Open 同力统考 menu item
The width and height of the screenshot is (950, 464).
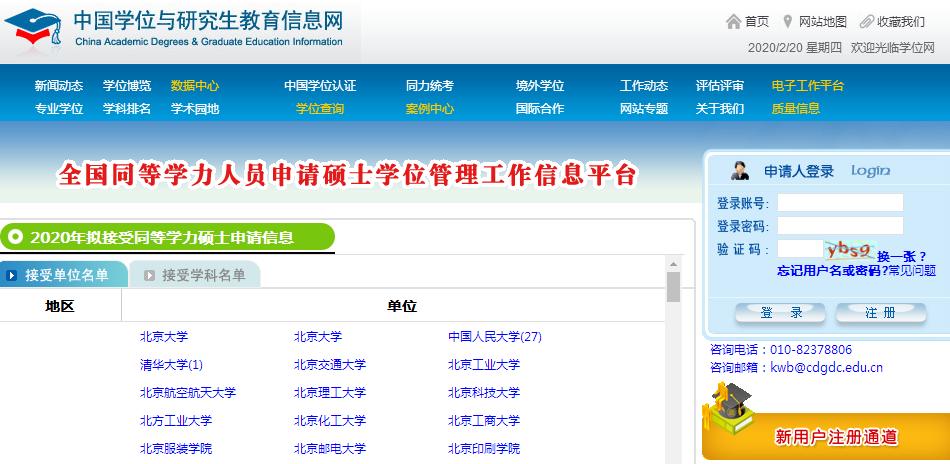pos(430,86)
